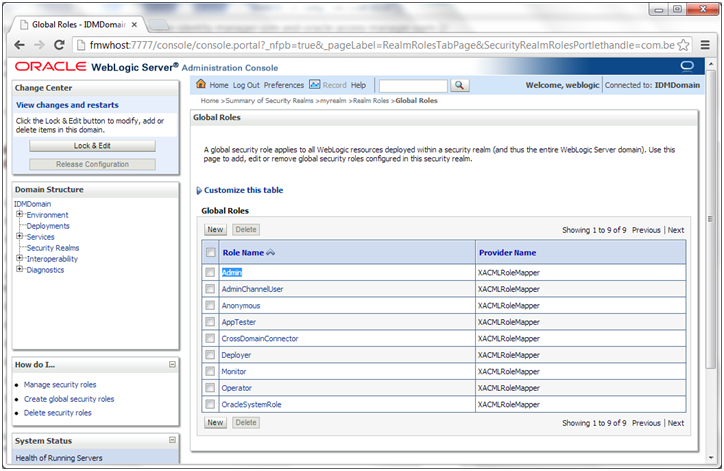Click the search magnifier button
The width and height of the screenshot is (724, 471).
point(459,85)
